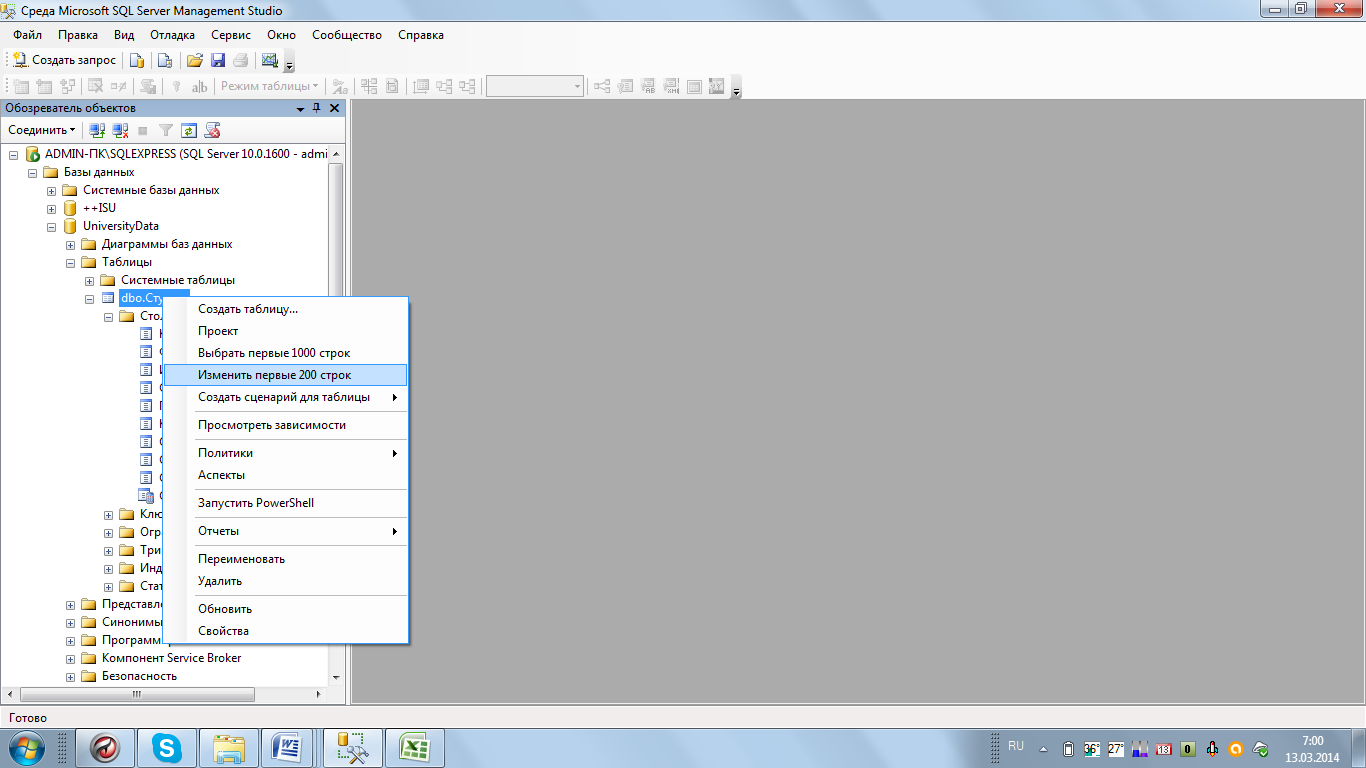The image size is (1366, 768).
Task: Click the green refresh icon in Object Explorer
Action: (x=189, y=130)
